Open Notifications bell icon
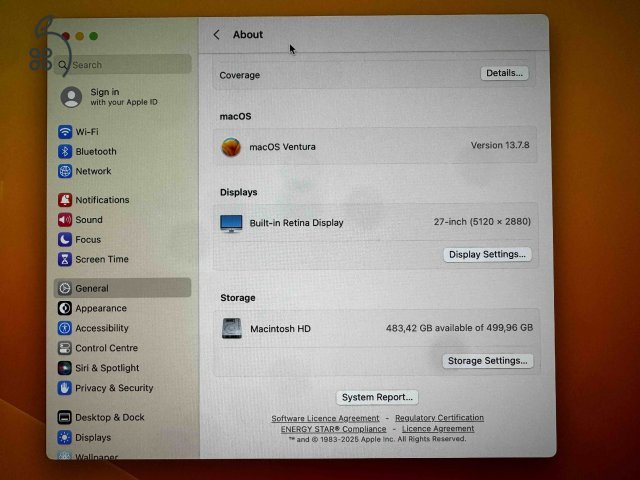640x480 pixels. click(65, 200)
